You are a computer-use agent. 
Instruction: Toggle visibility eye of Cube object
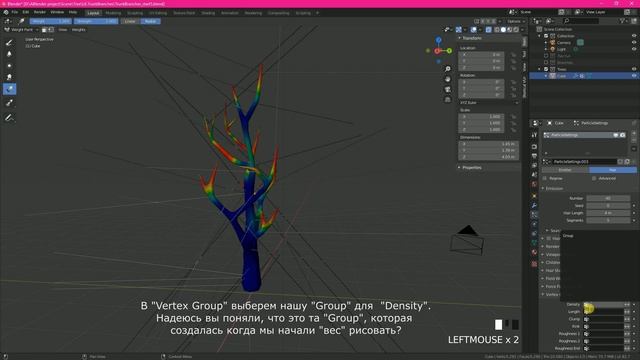[634, 76]
